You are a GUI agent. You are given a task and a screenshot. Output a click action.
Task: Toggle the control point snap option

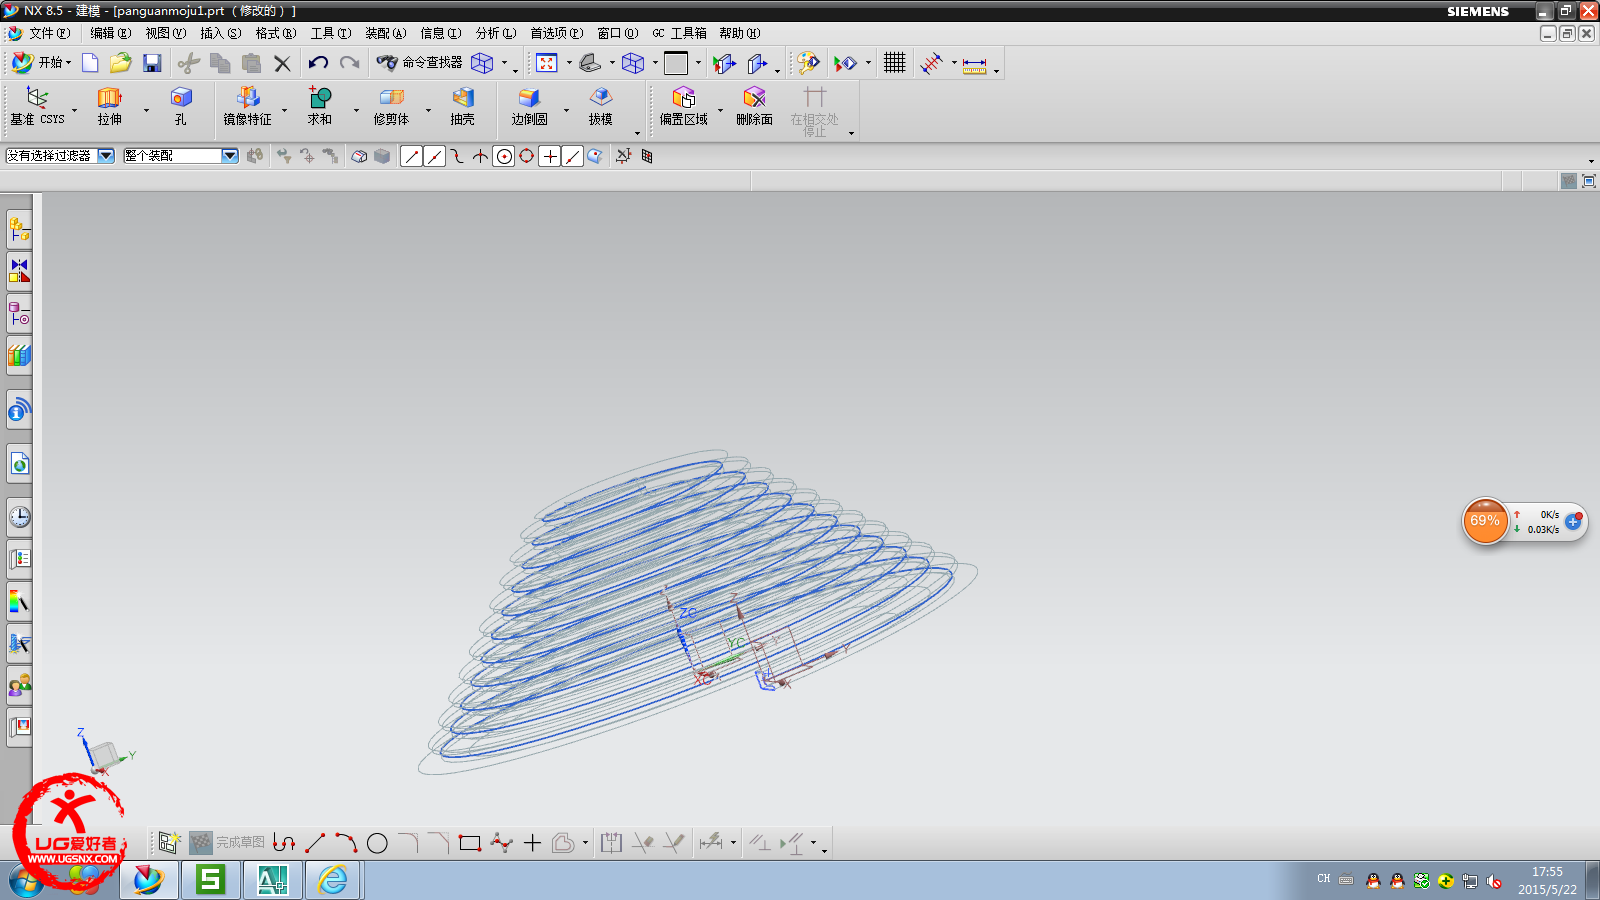[x=457, y=156]
